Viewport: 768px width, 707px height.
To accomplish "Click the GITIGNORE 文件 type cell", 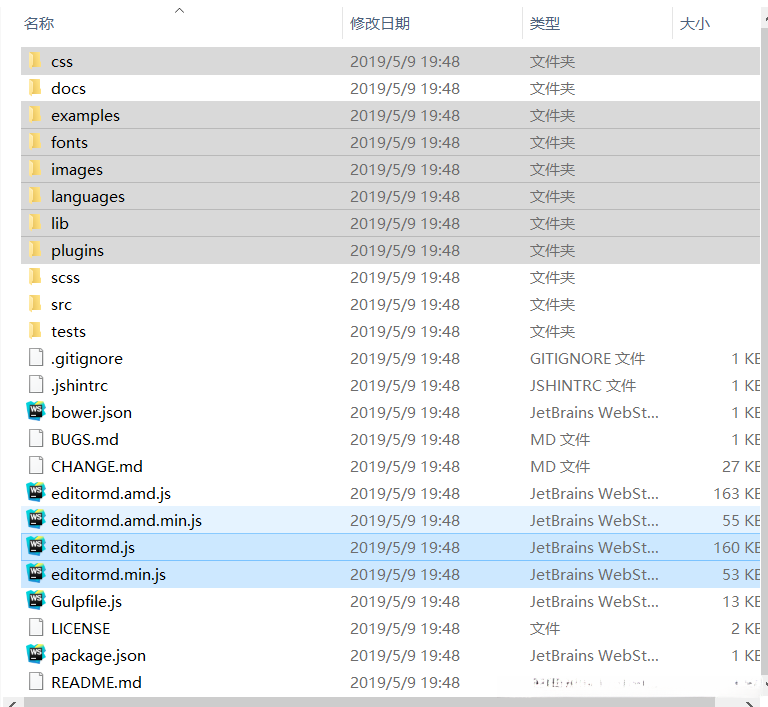I will click(587, 359).
